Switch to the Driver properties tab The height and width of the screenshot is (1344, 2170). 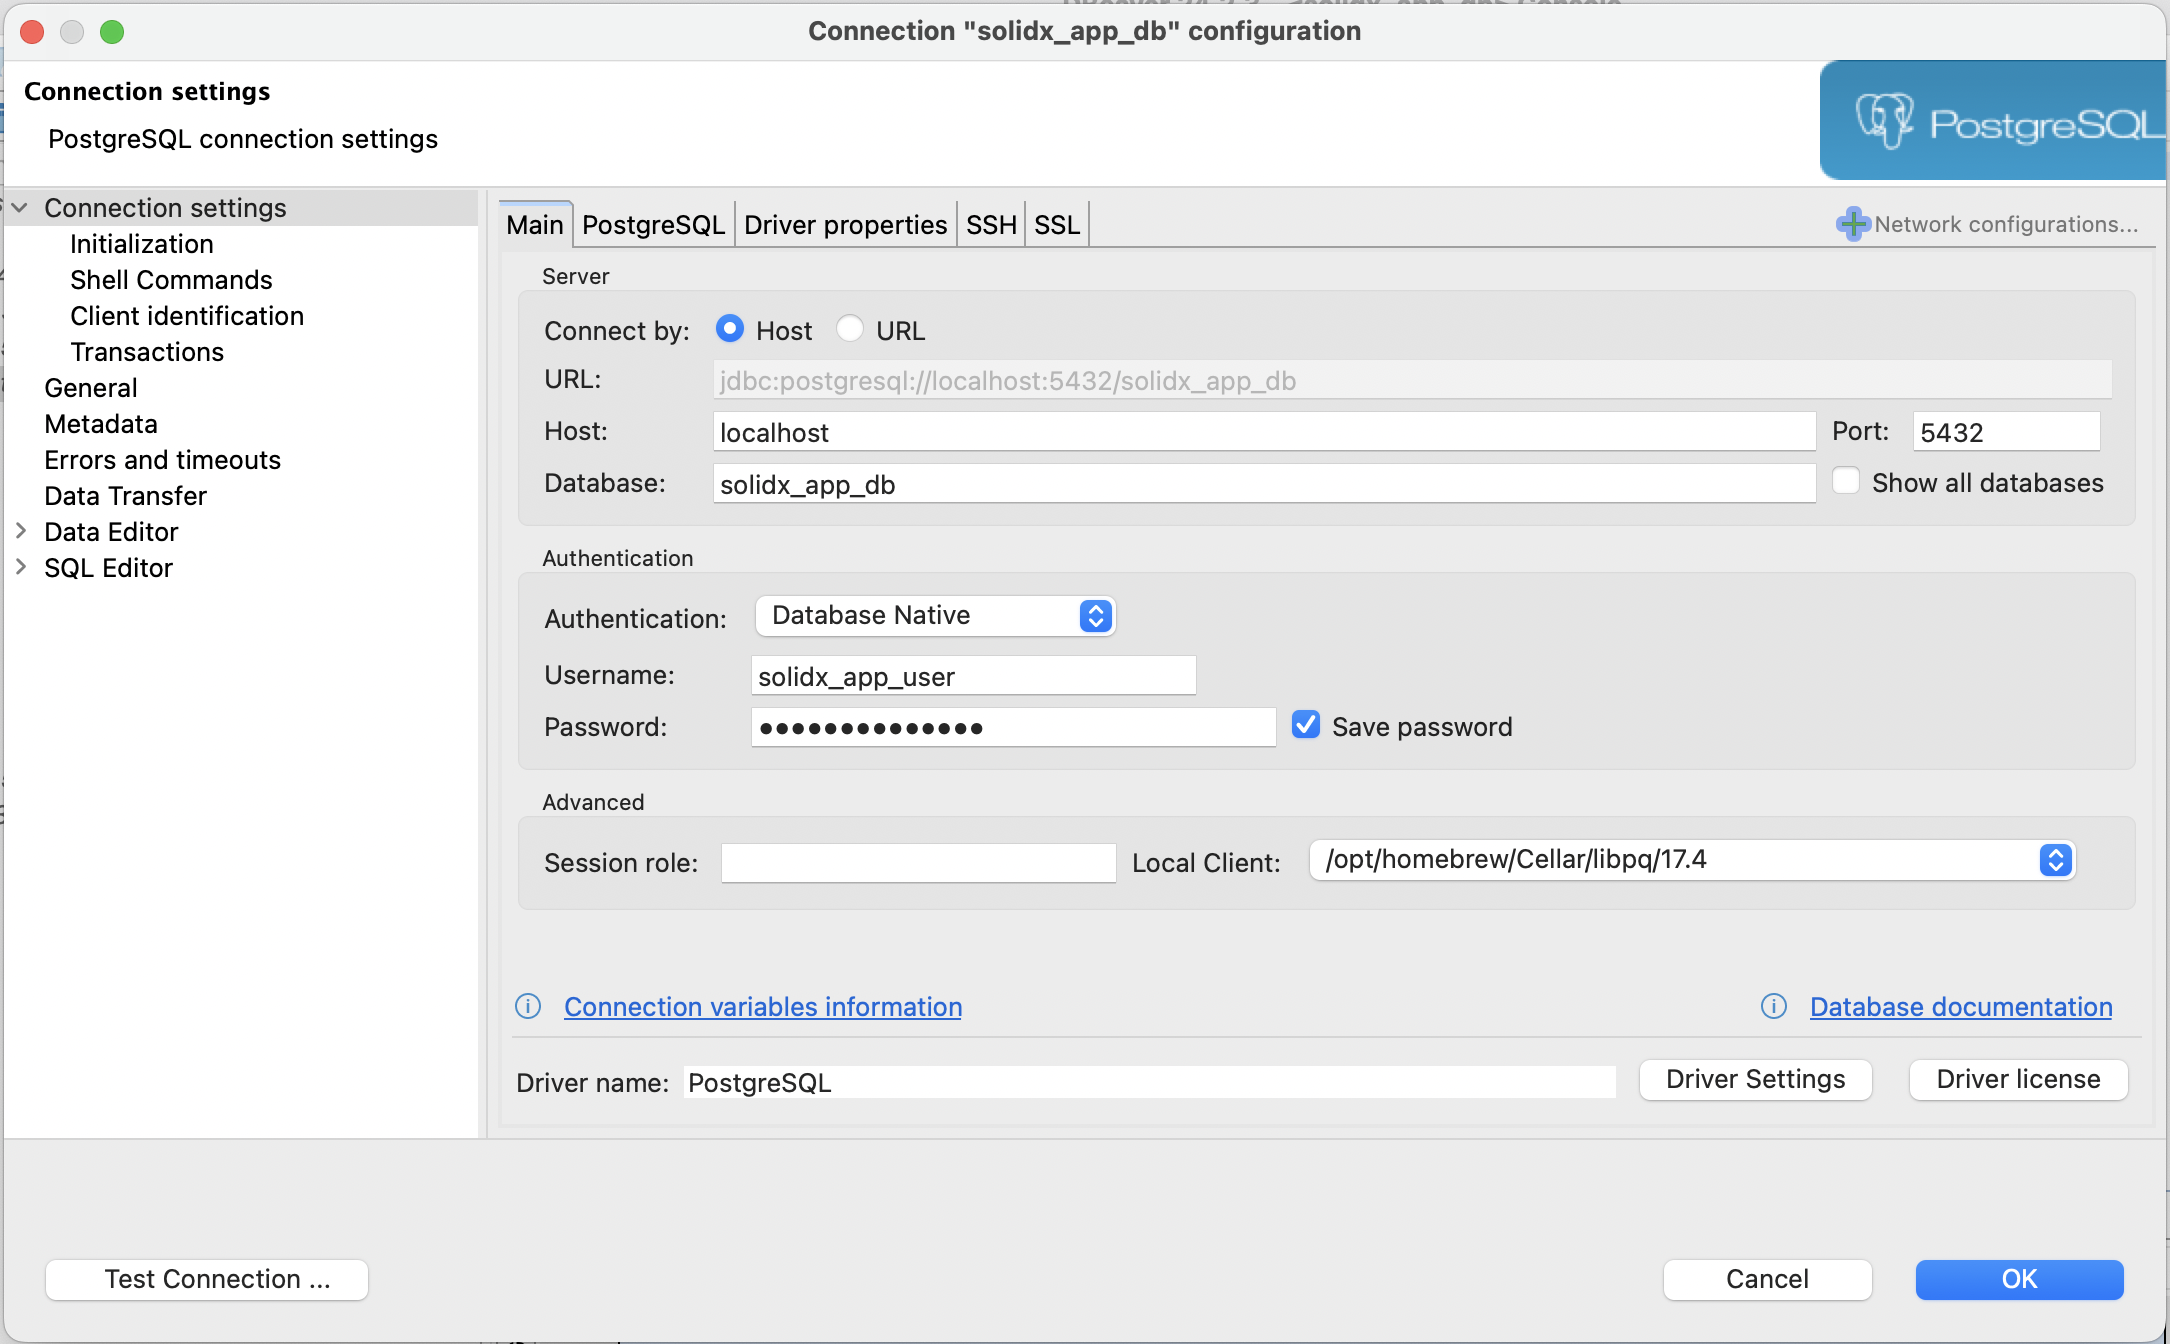[x=845, y=225]
